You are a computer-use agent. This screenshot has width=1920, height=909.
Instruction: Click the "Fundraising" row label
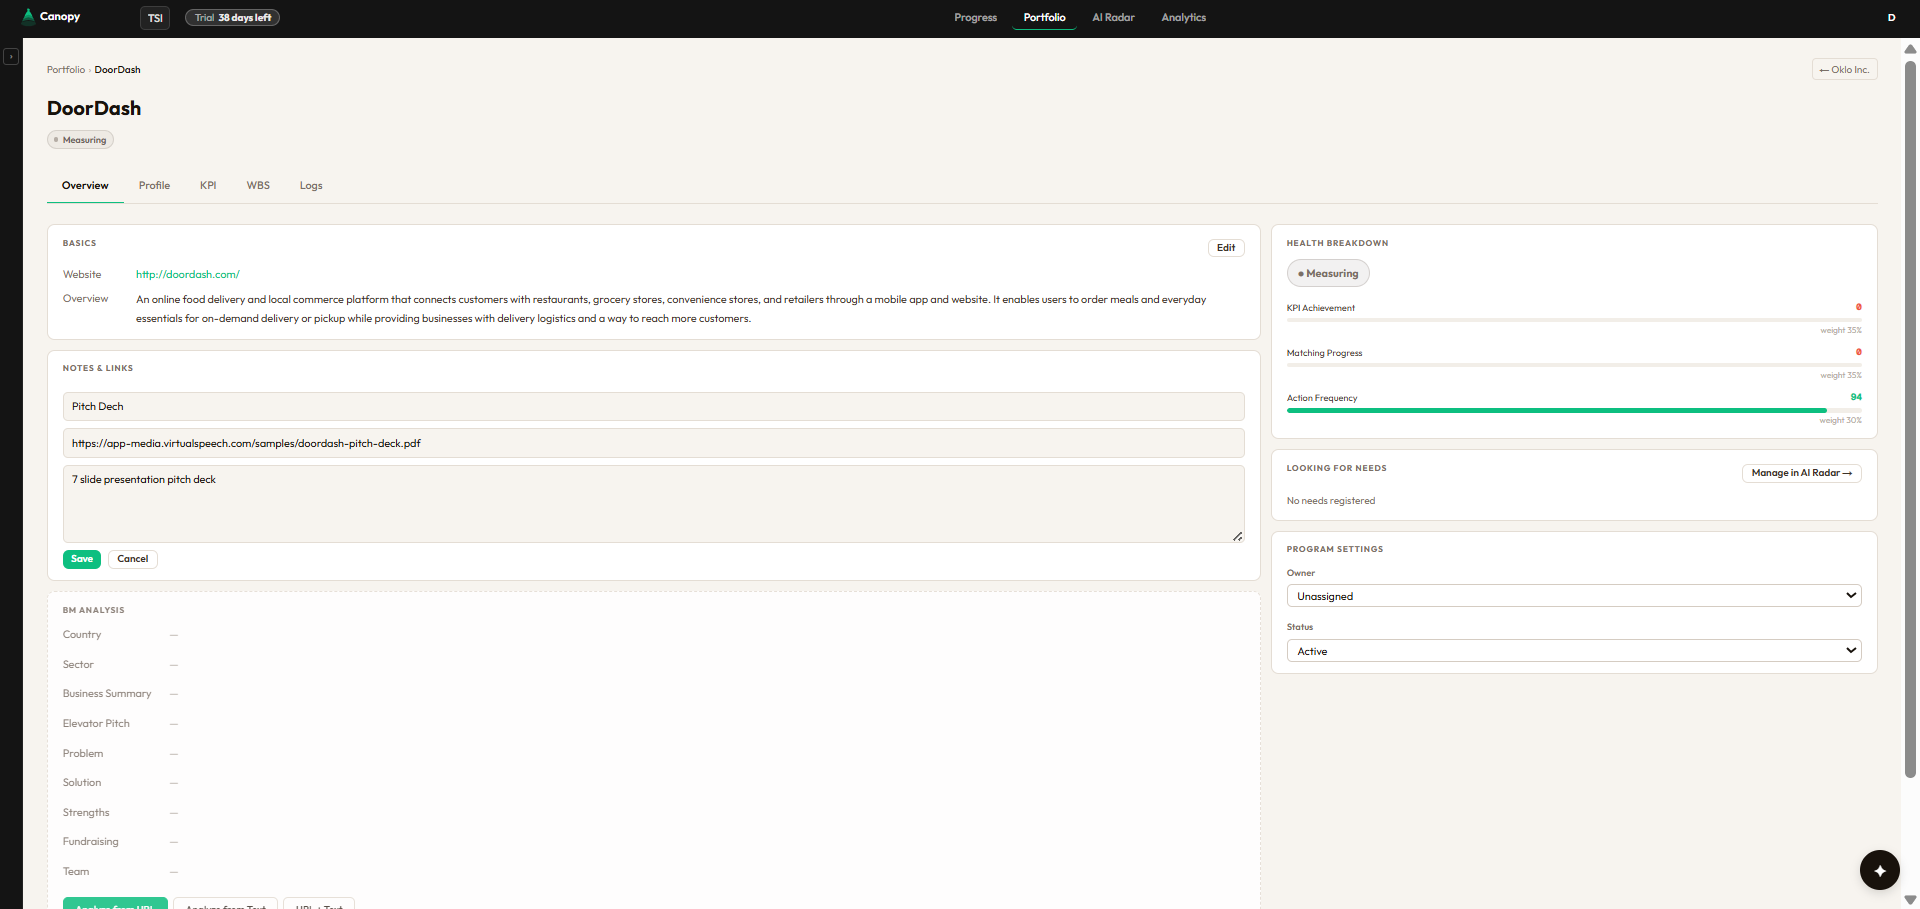pos(91,842)
